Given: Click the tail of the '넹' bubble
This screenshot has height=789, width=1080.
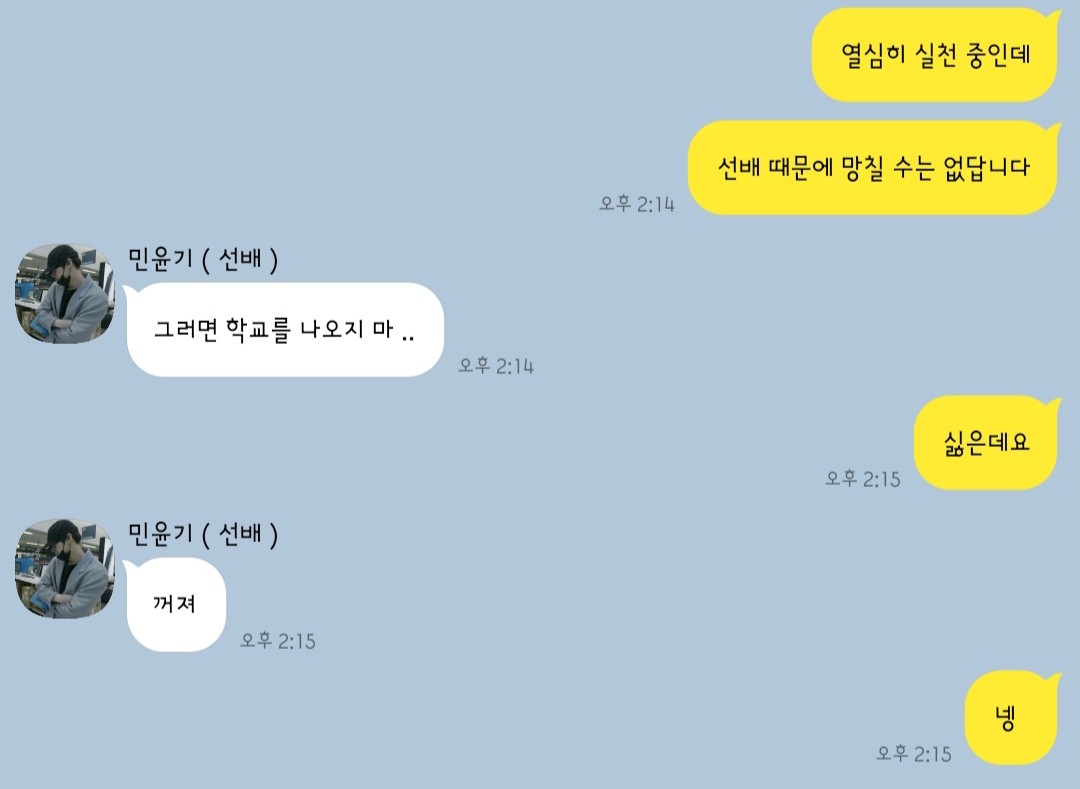Looking at the screenshot, I should pos(1054,680).
